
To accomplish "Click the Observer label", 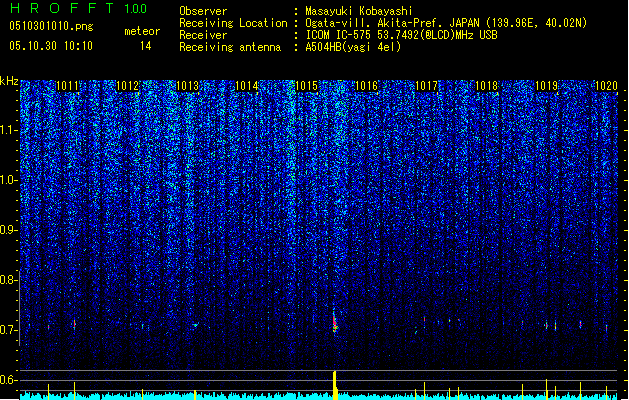I will click(203, 11).
